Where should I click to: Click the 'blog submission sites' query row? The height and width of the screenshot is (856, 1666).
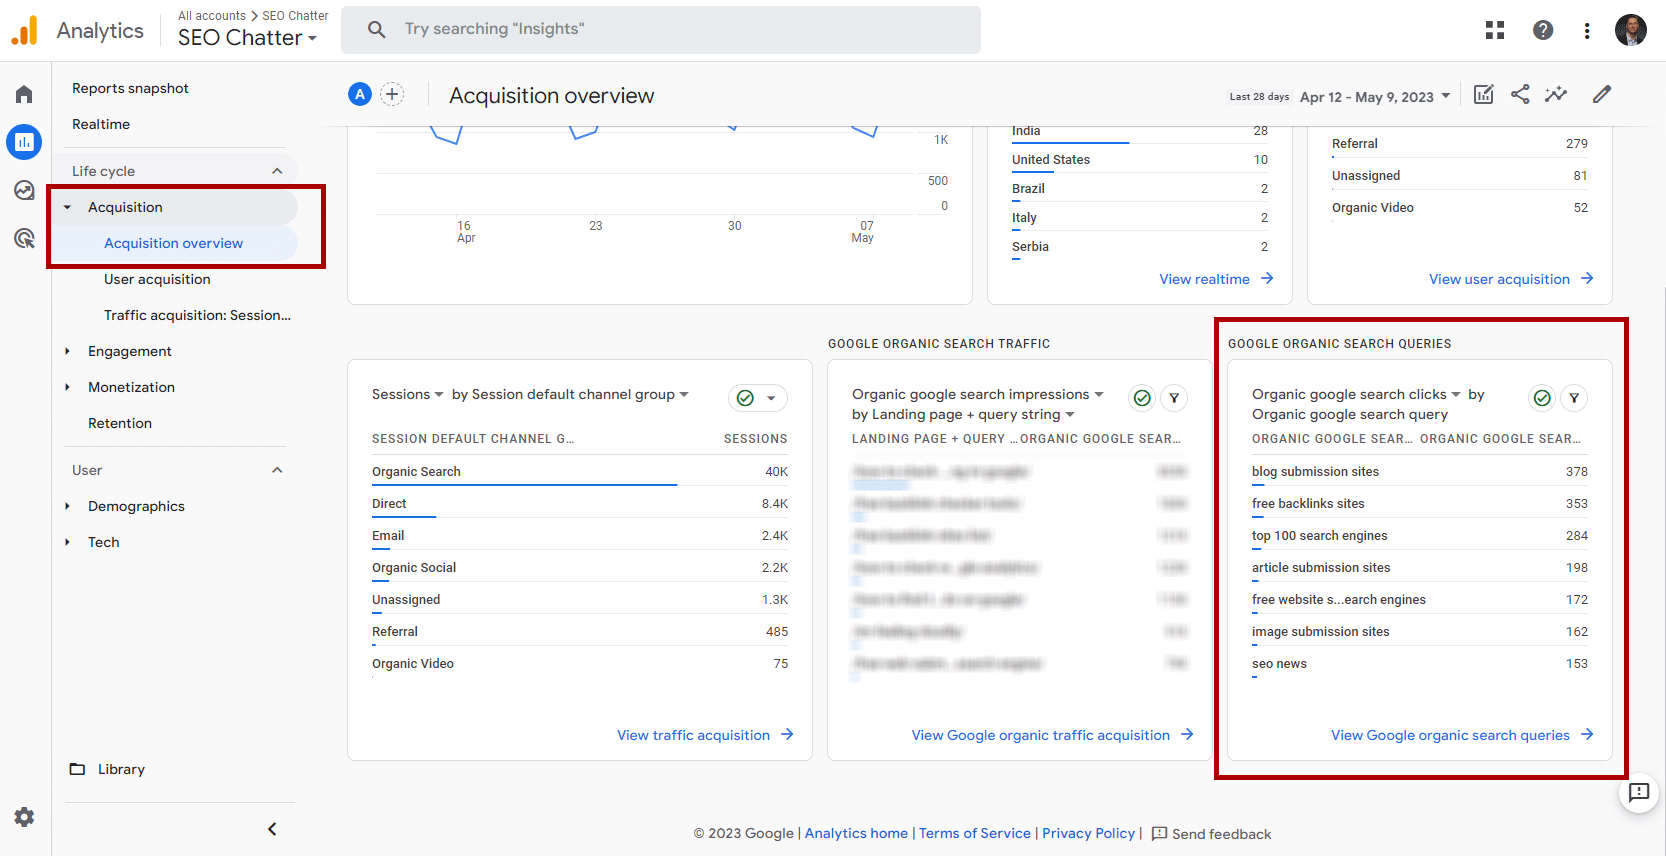pyautogui.click(x=1420, y=471)
